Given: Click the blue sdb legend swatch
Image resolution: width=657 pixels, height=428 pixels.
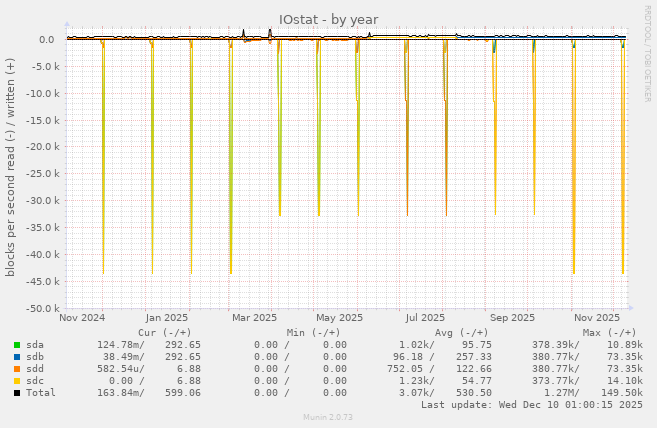Looking at the screenshot, I should pos(17,356).
